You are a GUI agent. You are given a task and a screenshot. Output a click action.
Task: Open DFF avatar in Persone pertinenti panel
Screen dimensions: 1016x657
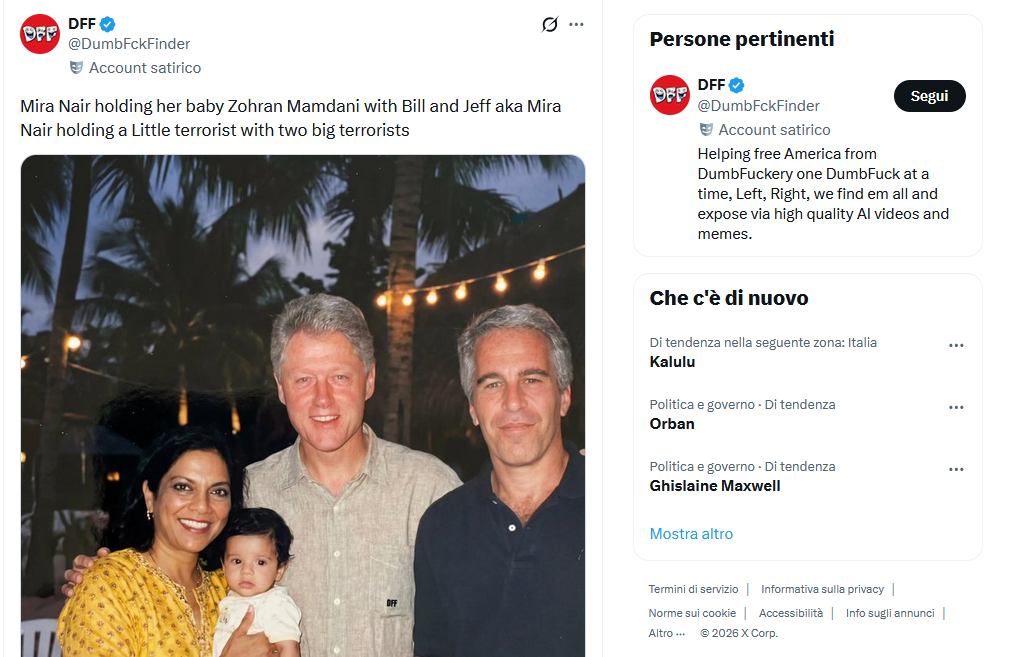669,95
